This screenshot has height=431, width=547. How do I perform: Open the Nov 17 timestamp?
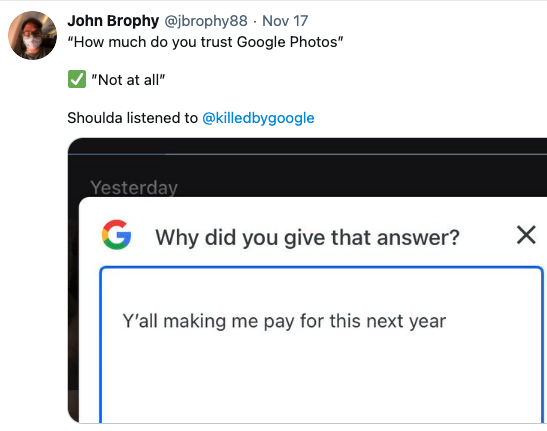pyautogui.click(x=285, y=21)
